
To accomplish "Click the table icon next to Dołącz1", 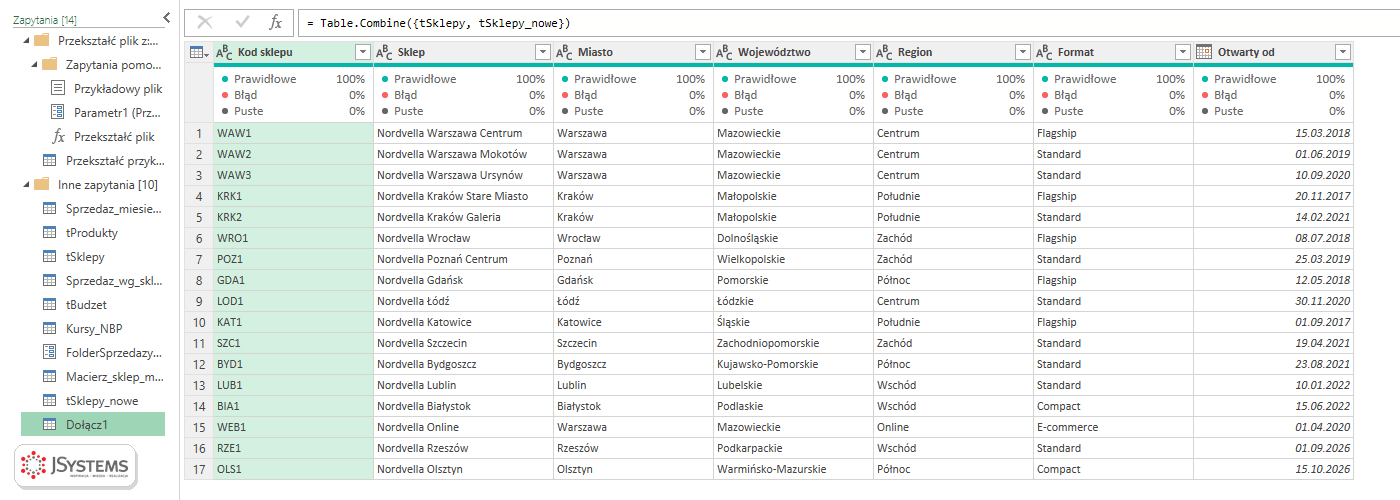I will click(49, 425).
